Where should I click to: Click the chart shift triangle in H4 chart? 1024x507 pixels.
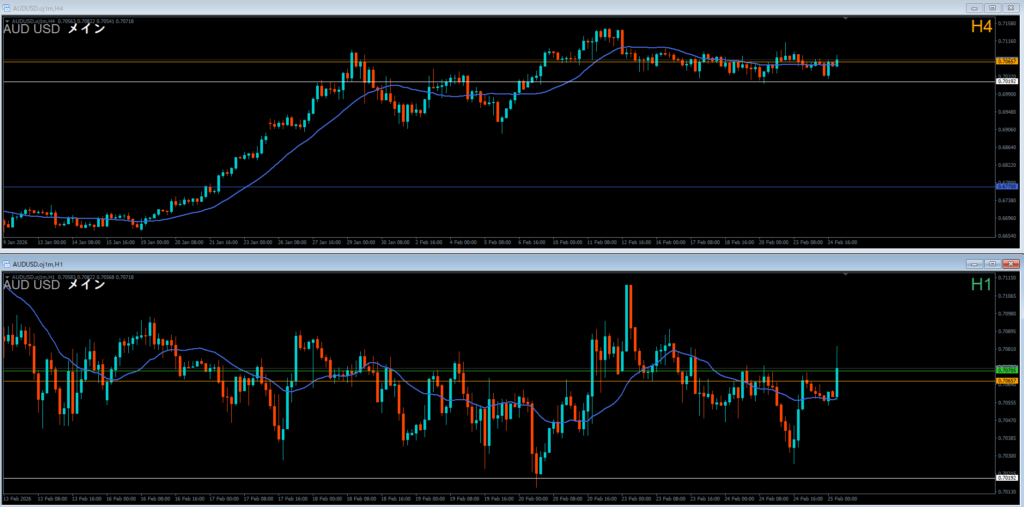coord(846,19)
